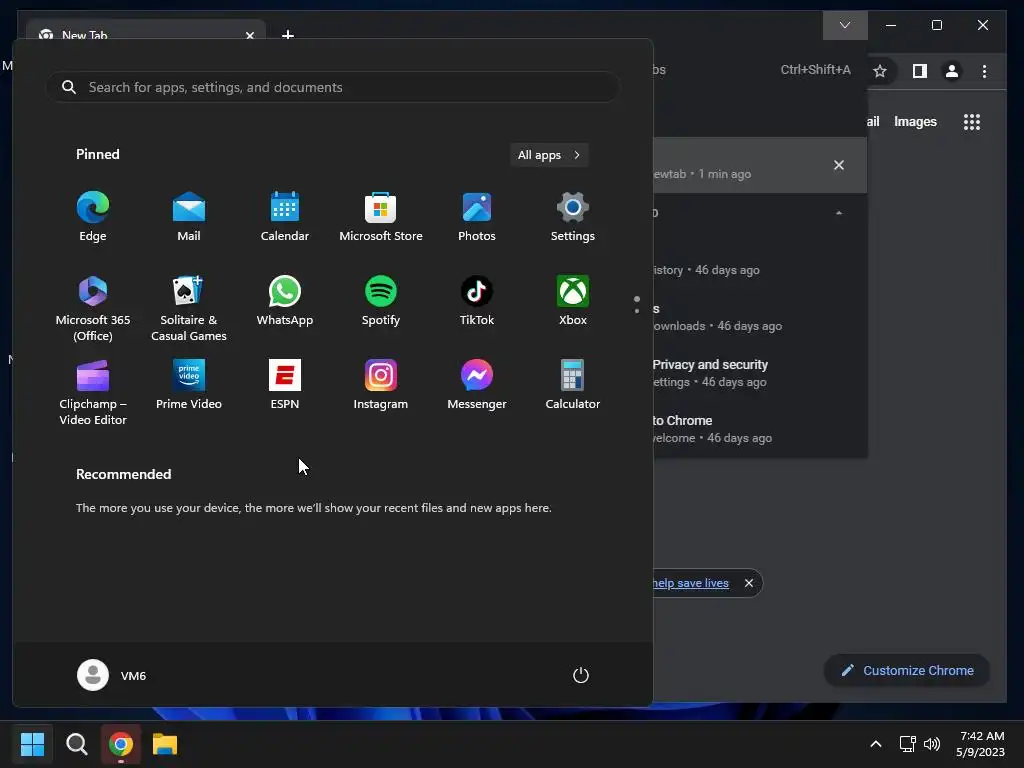The width and height of the screenshot is (1024, 768).
Task: Open the history entry from 46 days ago
Action: (x=760, y=262)
